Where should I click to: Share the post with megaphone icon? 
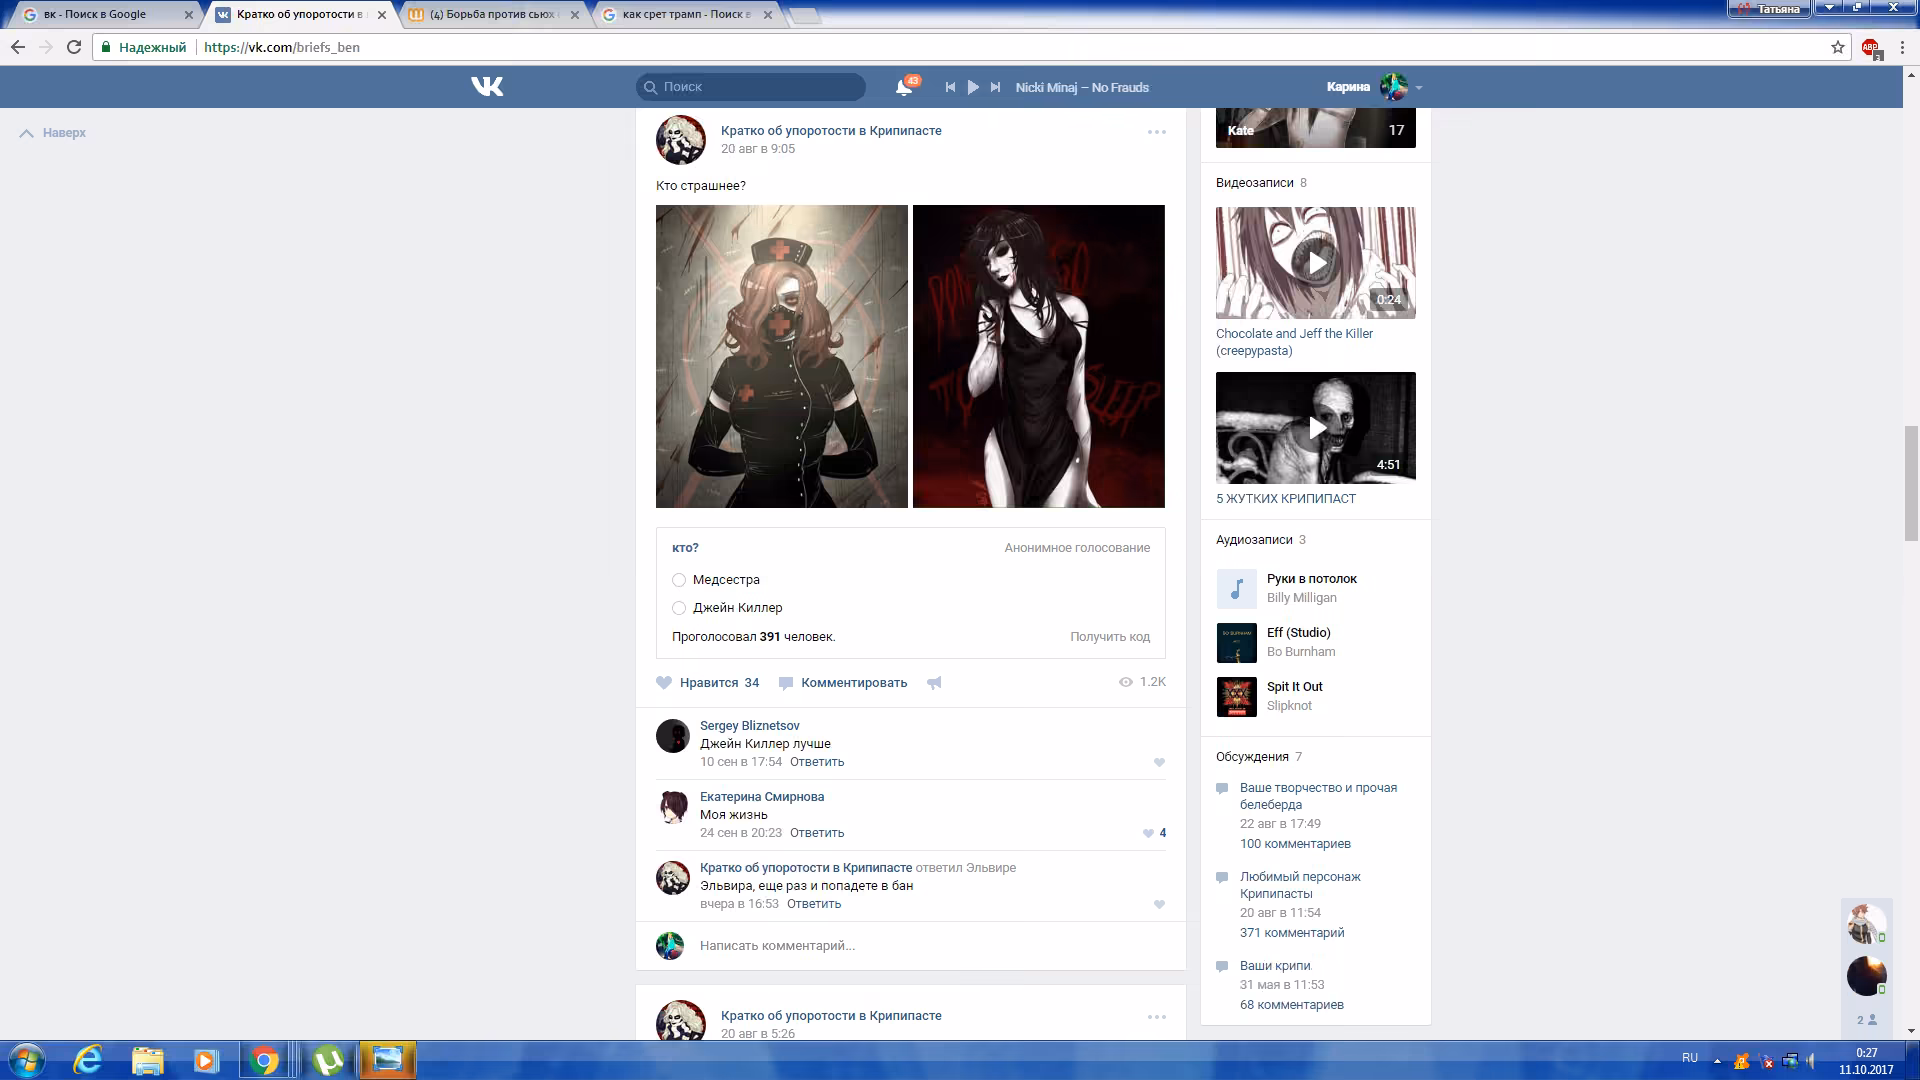pos(934,683)
